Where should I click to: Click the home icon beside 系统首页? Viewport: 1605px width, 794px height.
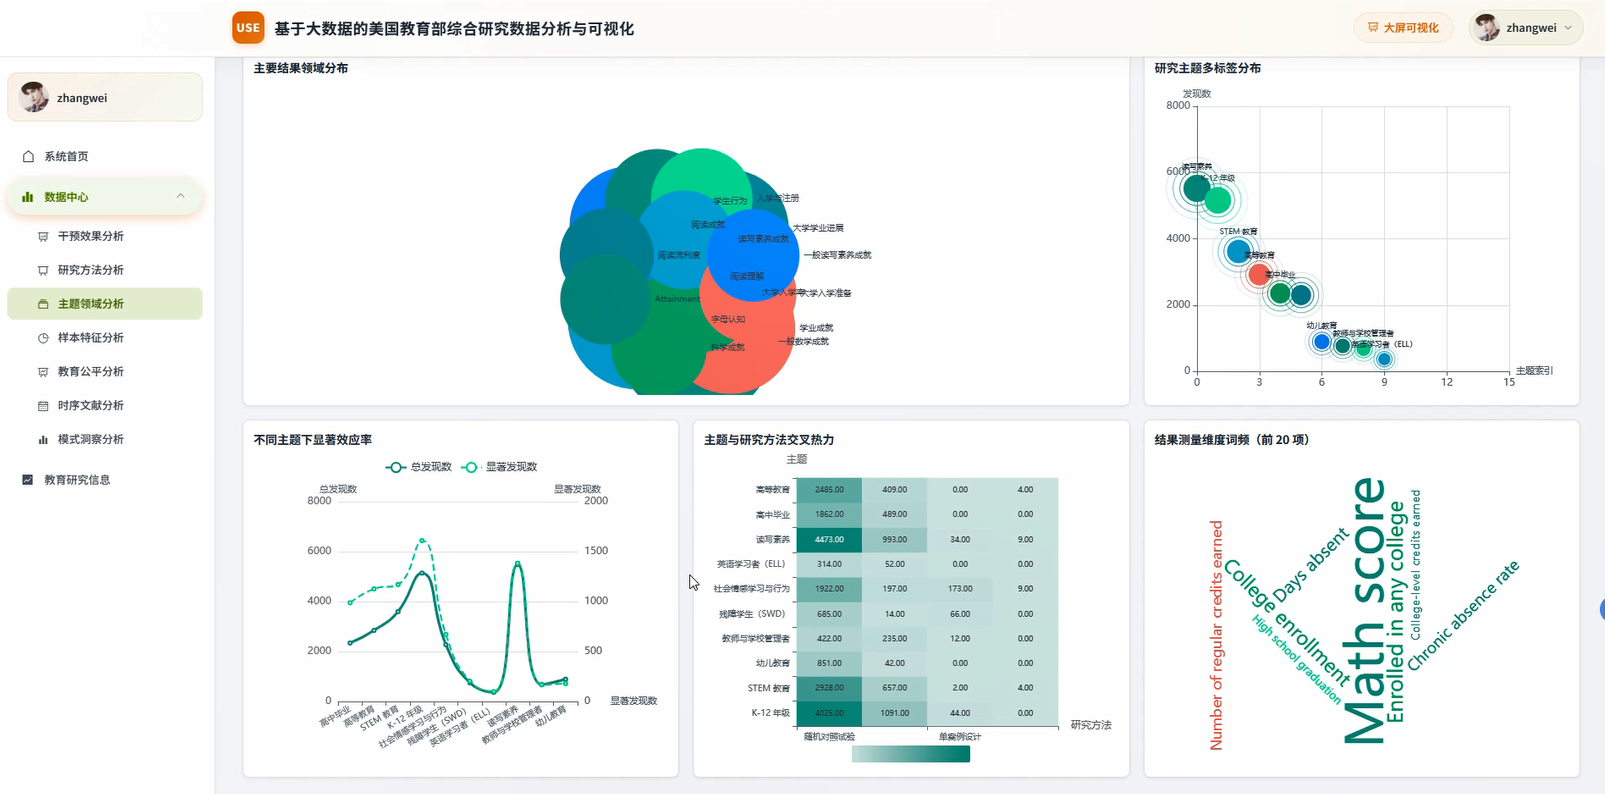point(28,156)
